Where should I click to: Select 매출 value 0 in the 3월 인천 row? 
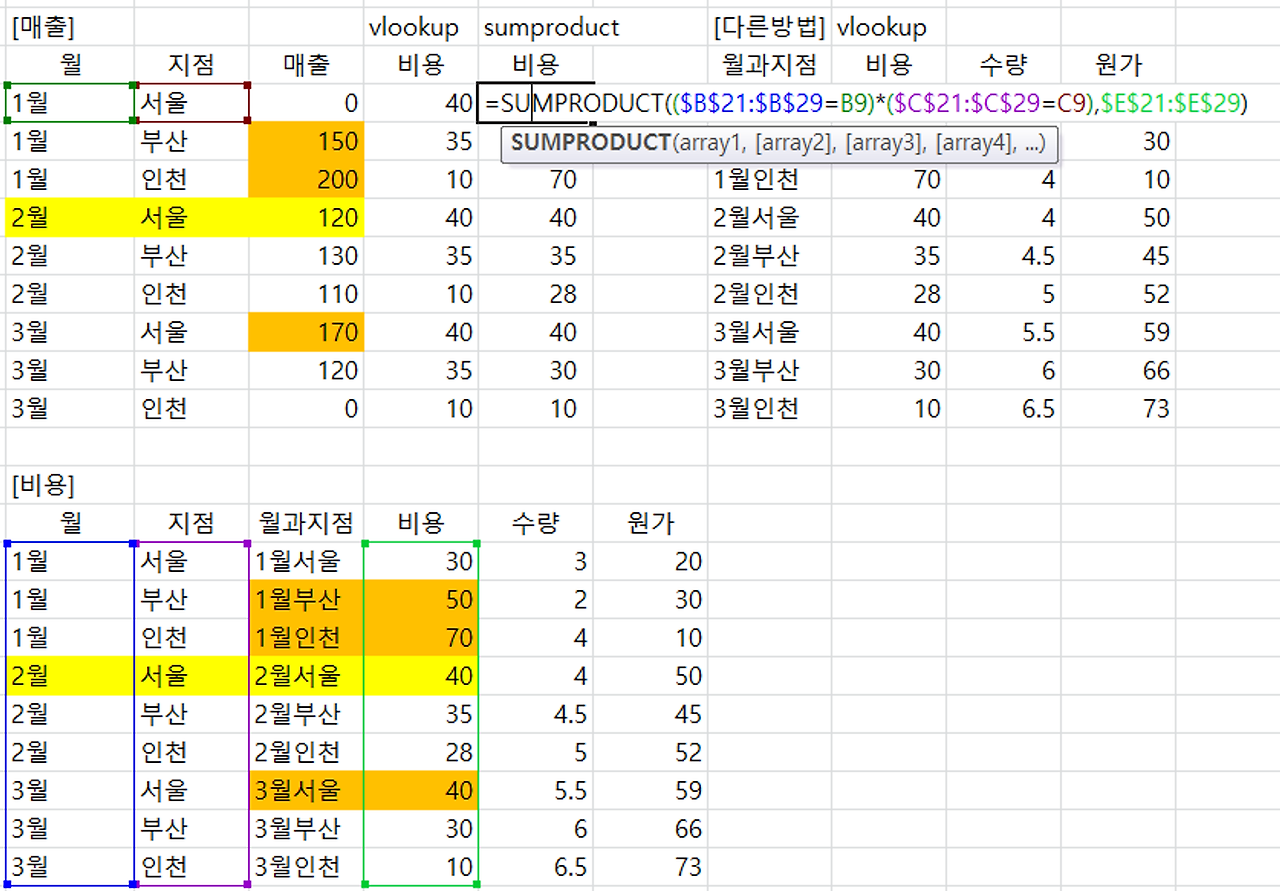pyautogui.click(x=307, y=408)
